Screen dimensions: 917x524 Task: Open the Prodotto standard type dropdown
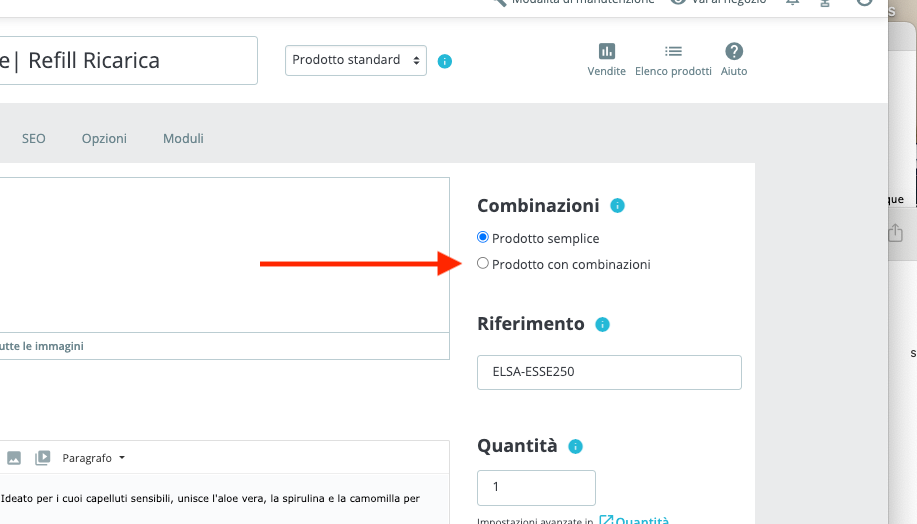point(356,60)
